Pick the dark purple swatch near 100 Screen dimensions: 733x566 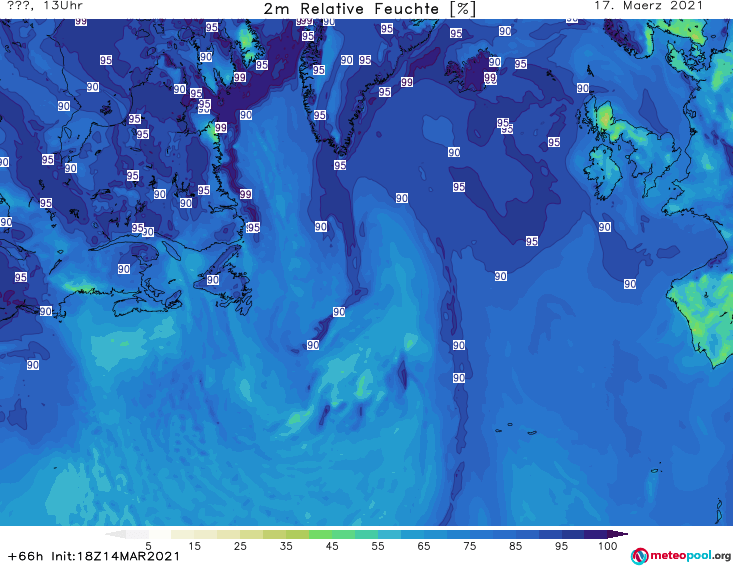coord(596,534)
